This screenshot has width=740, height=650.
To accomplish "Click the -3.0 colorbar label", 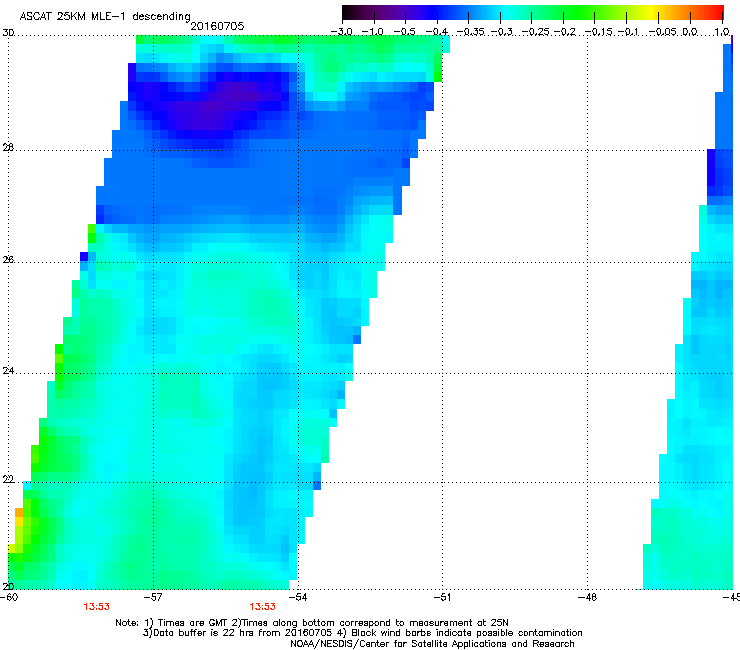I will tap(341, 32).
